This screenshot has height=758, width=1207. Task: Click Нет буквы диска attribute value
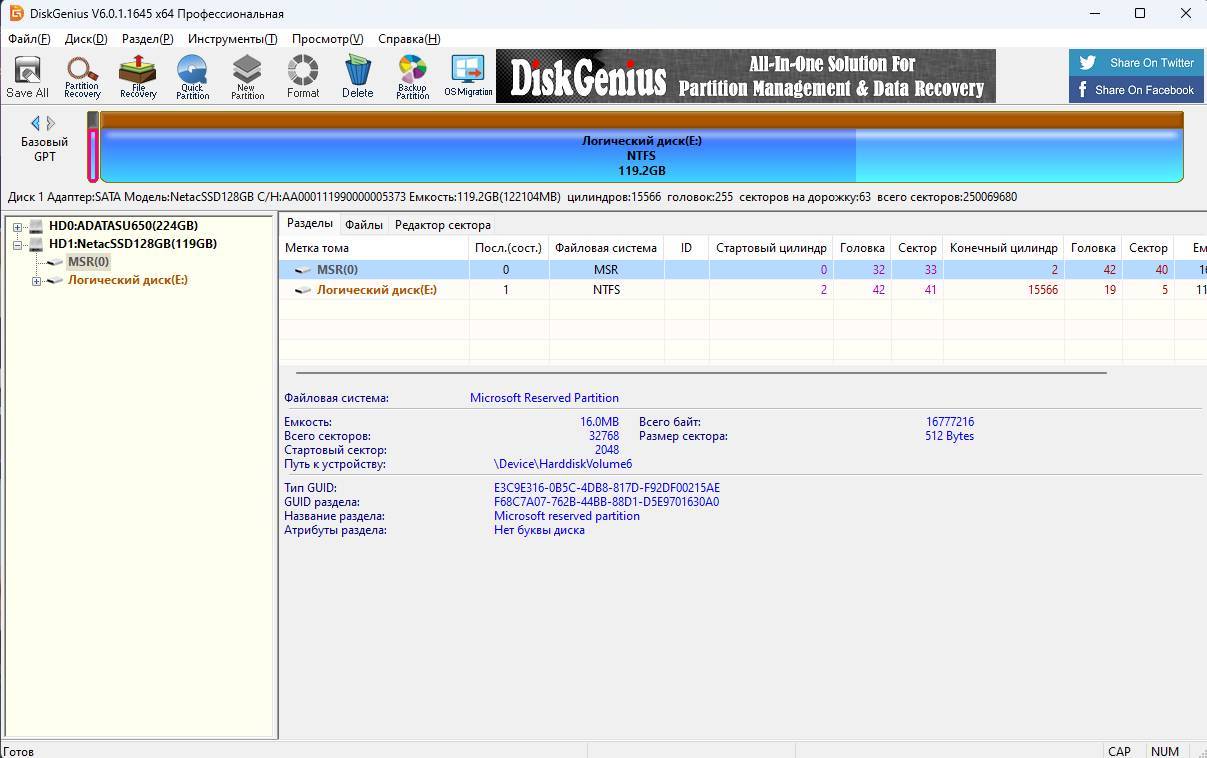[539, 530]
